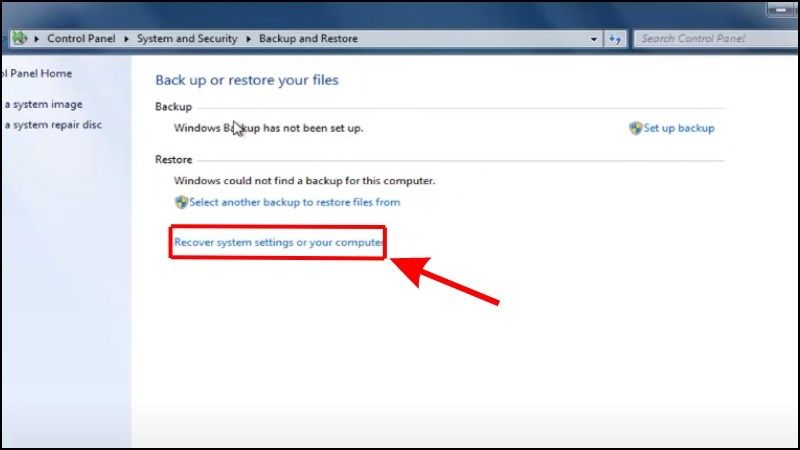Click the shield icon beside Set up backup
The height and width of the screenshot is (450, 800).
pyautogui.click(x=635, y=128)
